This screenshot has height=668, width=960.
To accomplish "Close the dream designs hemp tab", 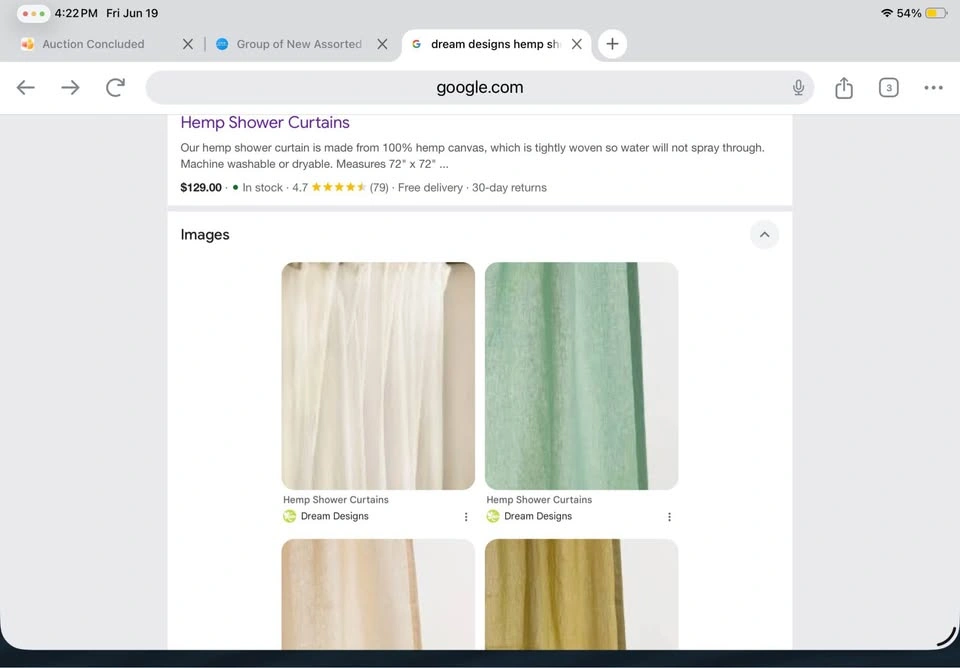I will click(x=576, y=44).
